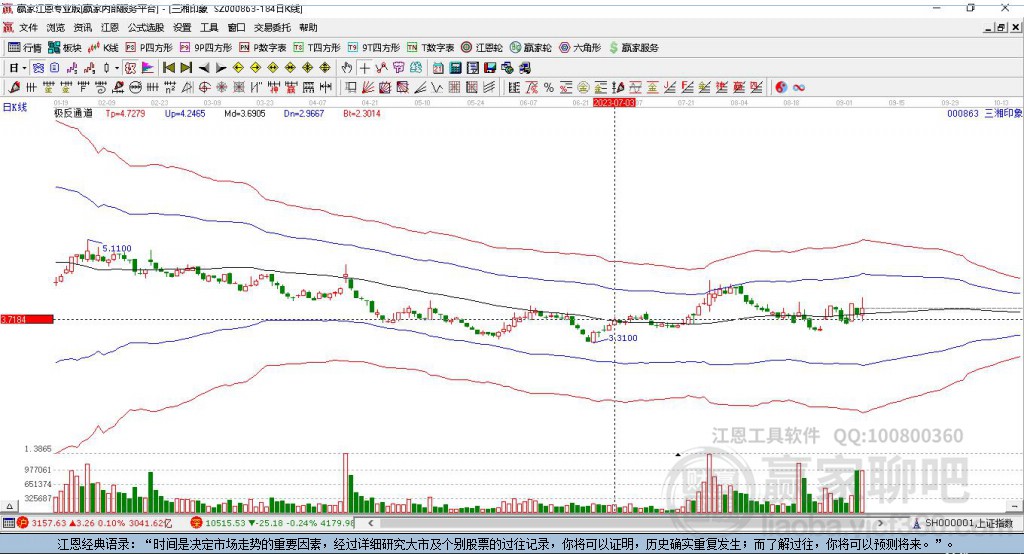The height and width of the screenshot is (554, 1024).
Task: Click the colorful flag icon
Action: (x=148, y=68)
